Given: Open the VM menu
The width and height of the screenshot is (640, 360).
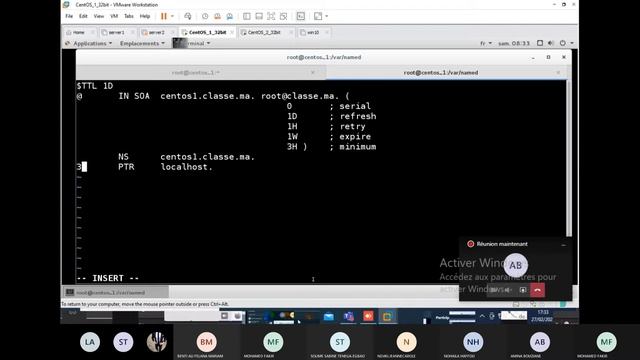Looking at the screenshot, I should click(114, 16).
